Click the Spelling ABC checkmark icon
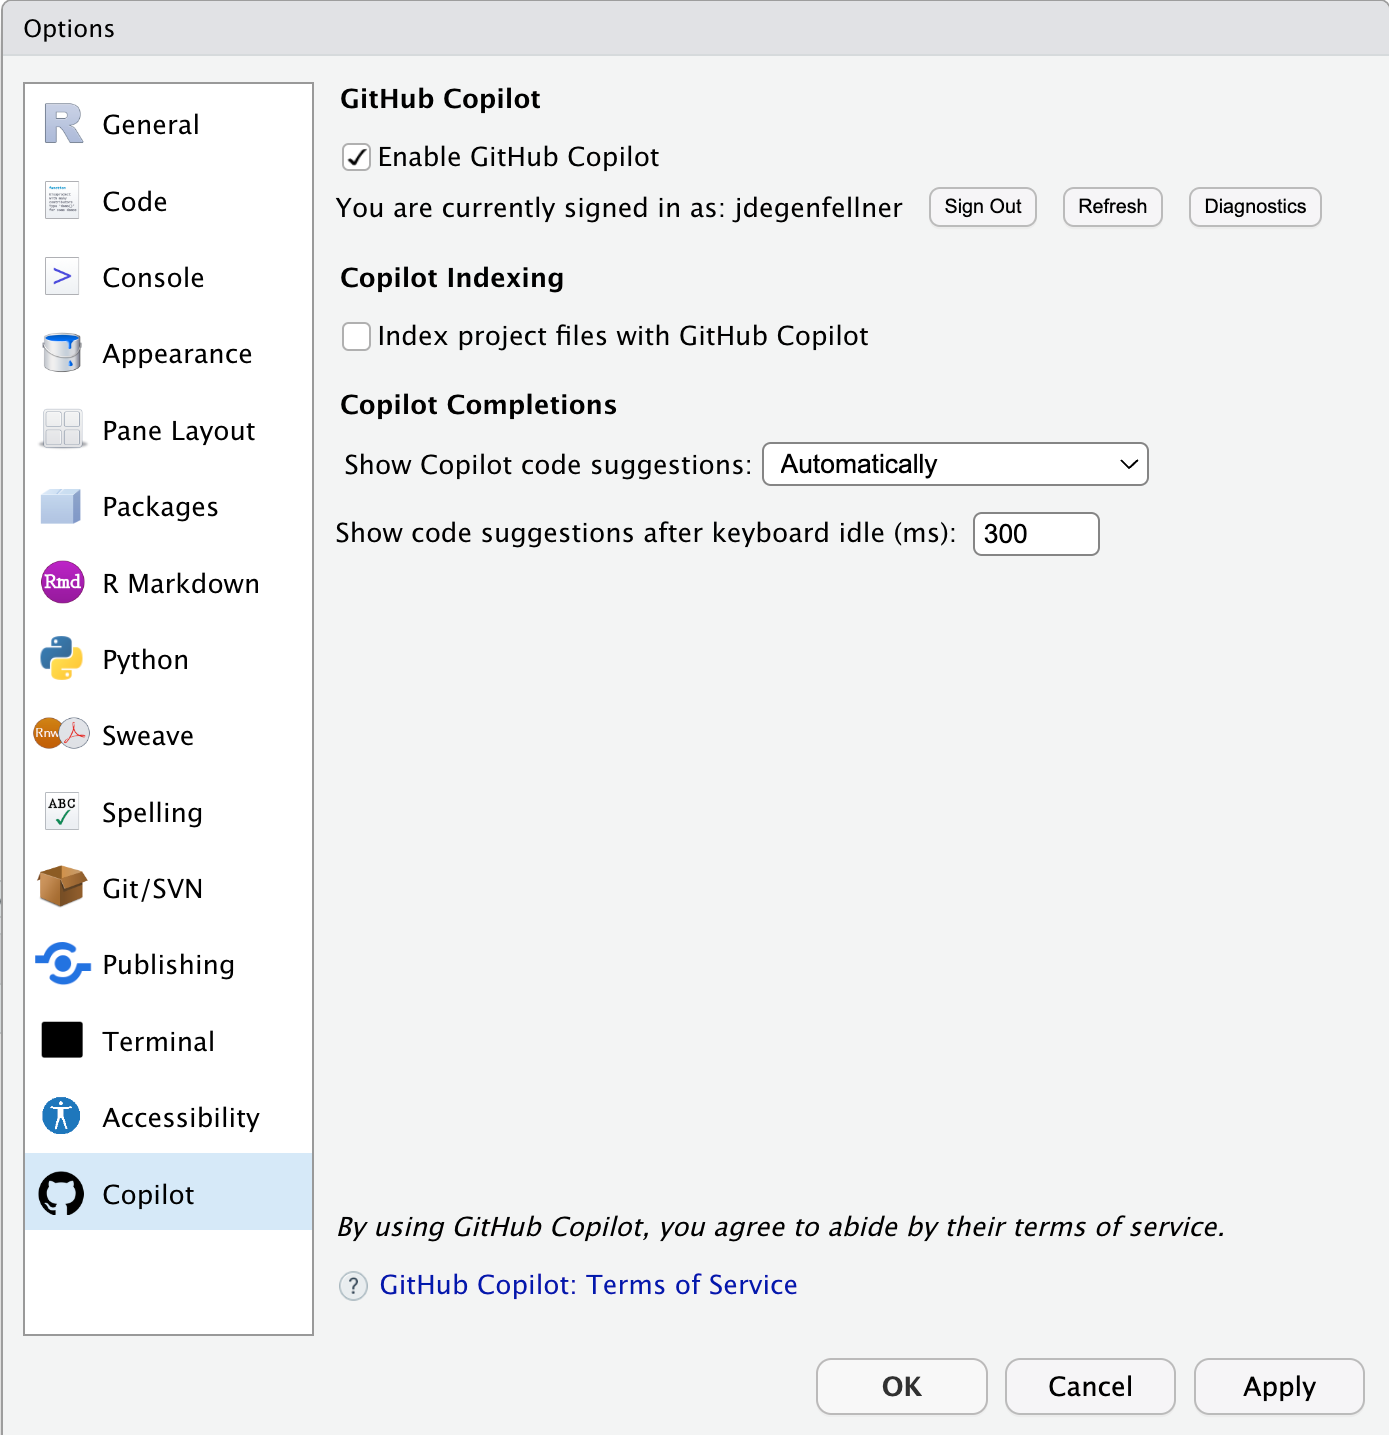The image size is (1389, 1435). point(62,811)
